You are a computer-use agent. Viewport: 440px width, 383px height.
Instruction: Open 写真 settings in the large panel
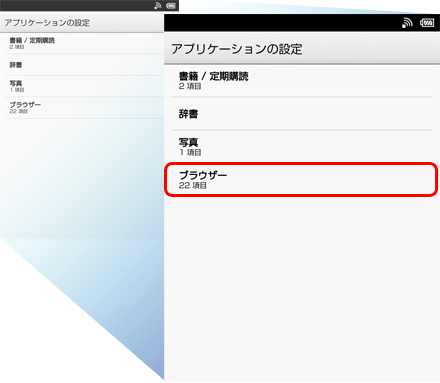tap(302, 147)
